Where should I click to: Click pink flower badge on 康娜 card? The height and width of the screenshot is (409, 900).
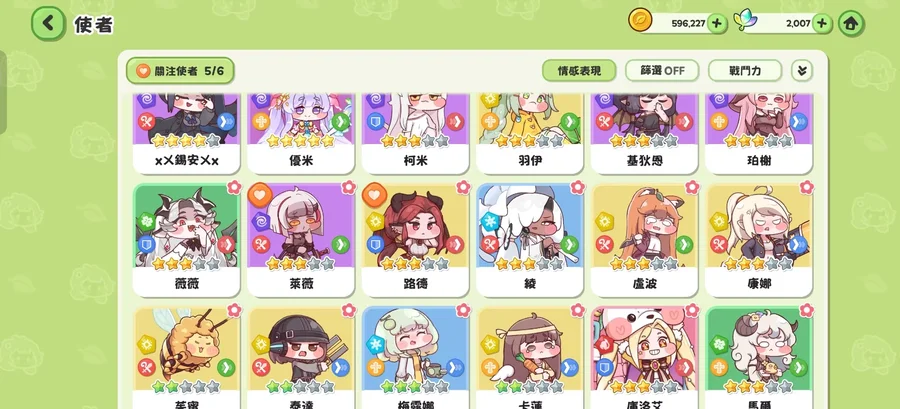[x=806, y=187]
